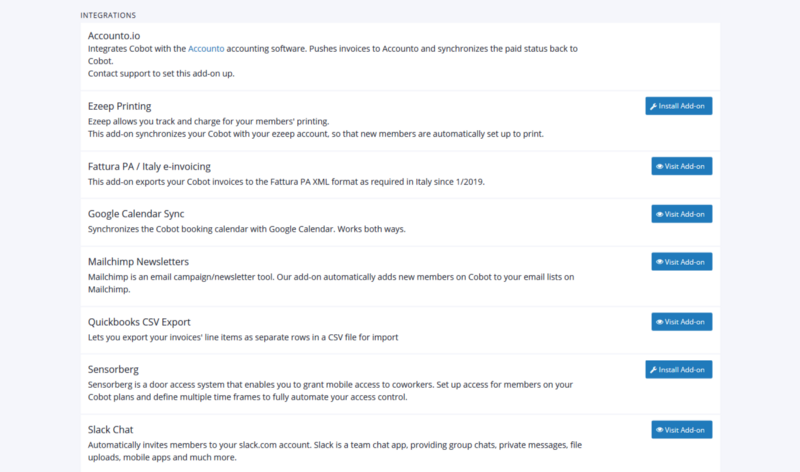The height and width of the screenshot is (472, 800).
Task: Visit the Slack Chat add-on
Action: click(x=682, y=430)
